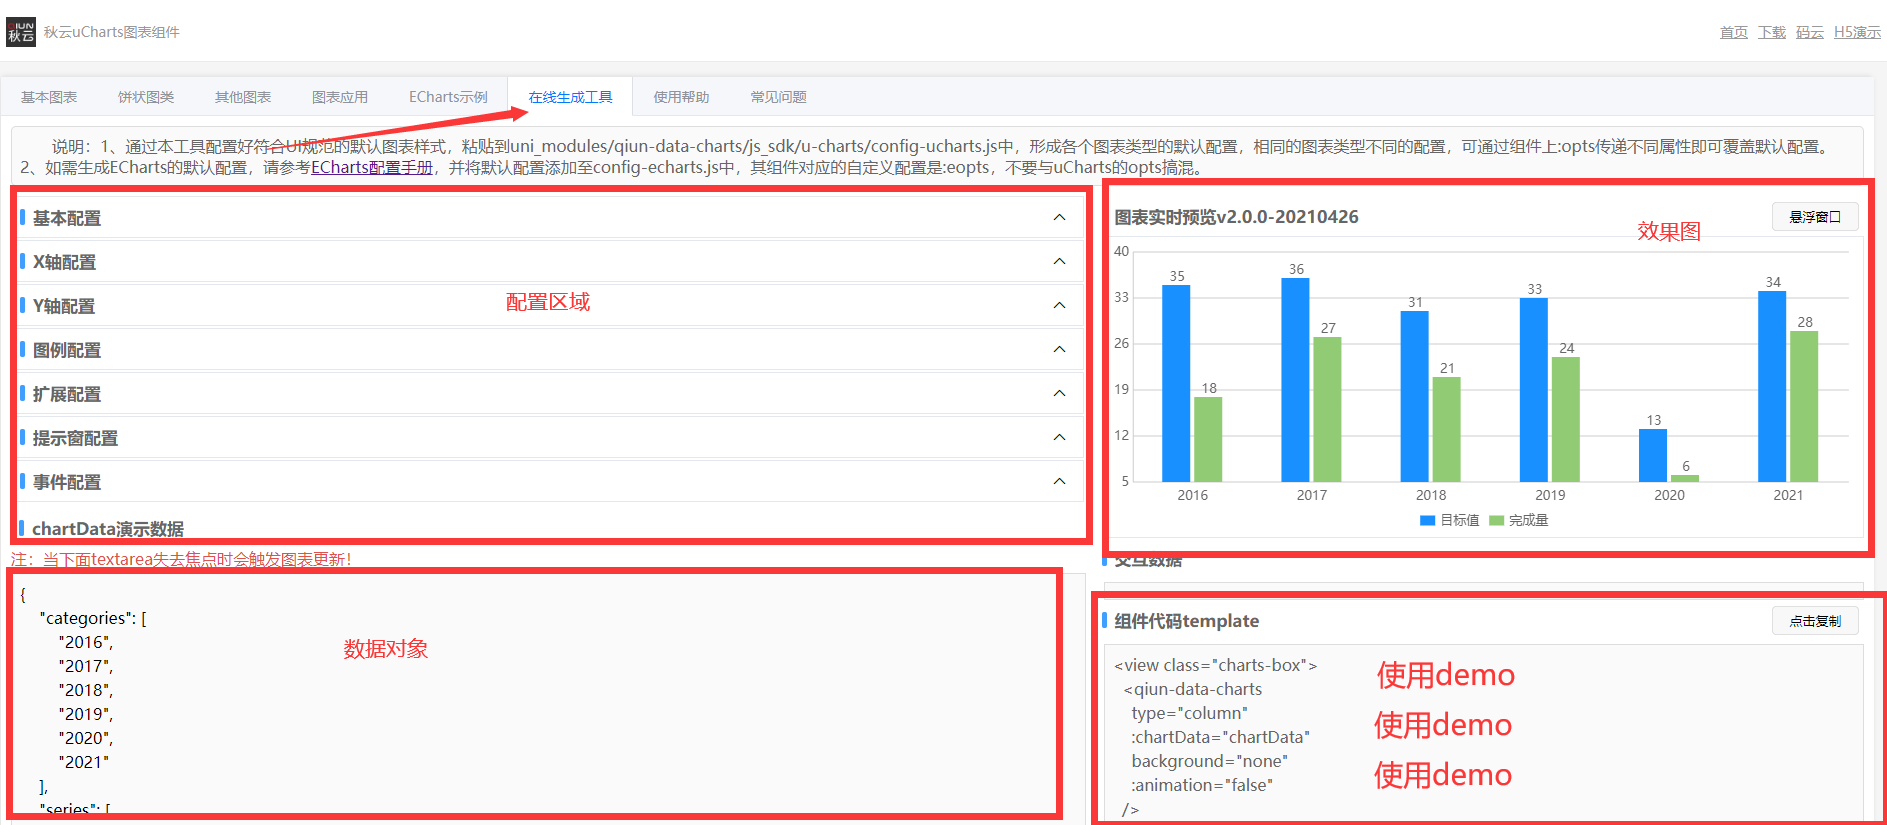This screenshot has width=1887, height=825.
Task: Click the 事件配置 section title
Action: click(67, 482)
